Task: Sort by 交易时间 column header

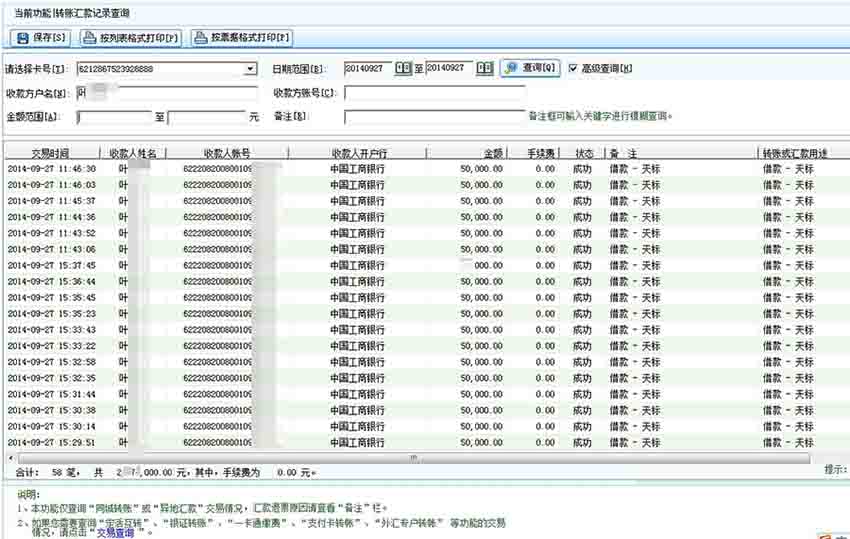Action: pos(50,154)
